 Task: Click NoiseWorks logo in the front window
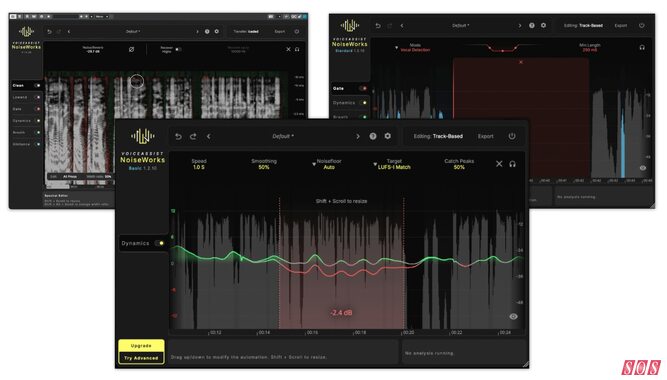(x=143, y=137)
